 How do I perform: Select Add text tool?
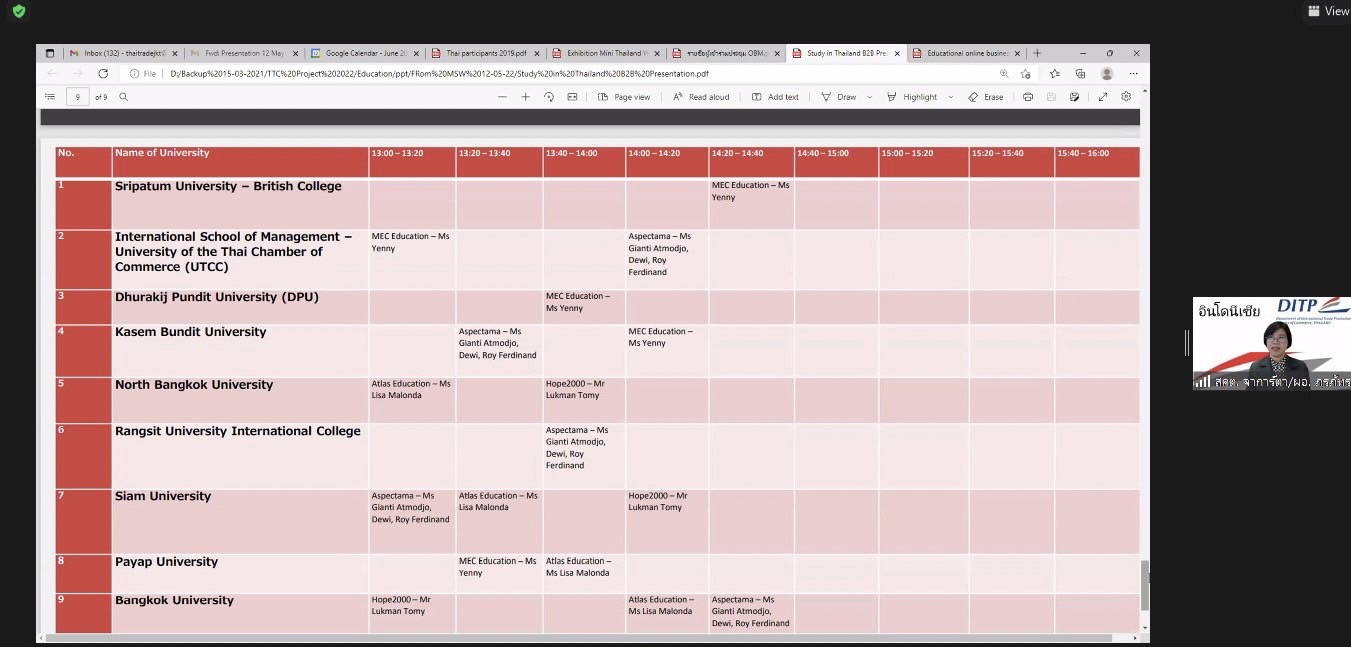click(775, 97)
